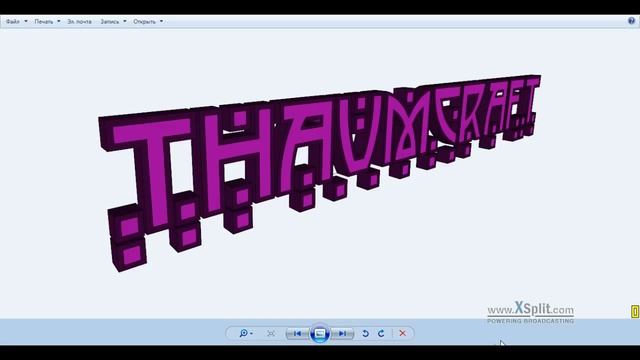Rotate image counterclockwise
The height and width of the screenshot is (360, 640).
366,333
